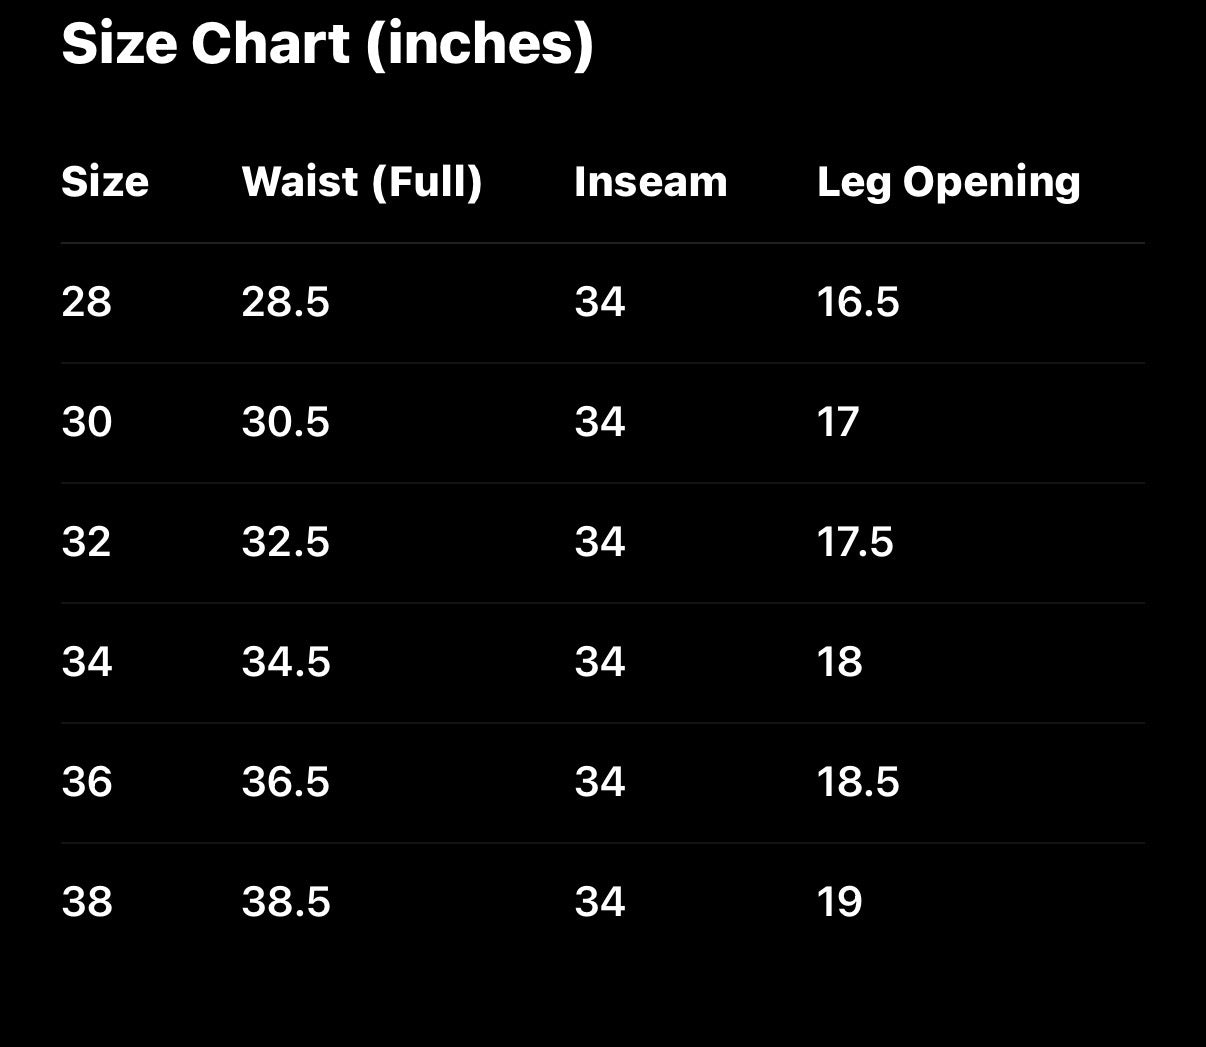Screen dimensions: 1206x1047
Task: Click the 19 leg opening value
Action: [840, 902]
